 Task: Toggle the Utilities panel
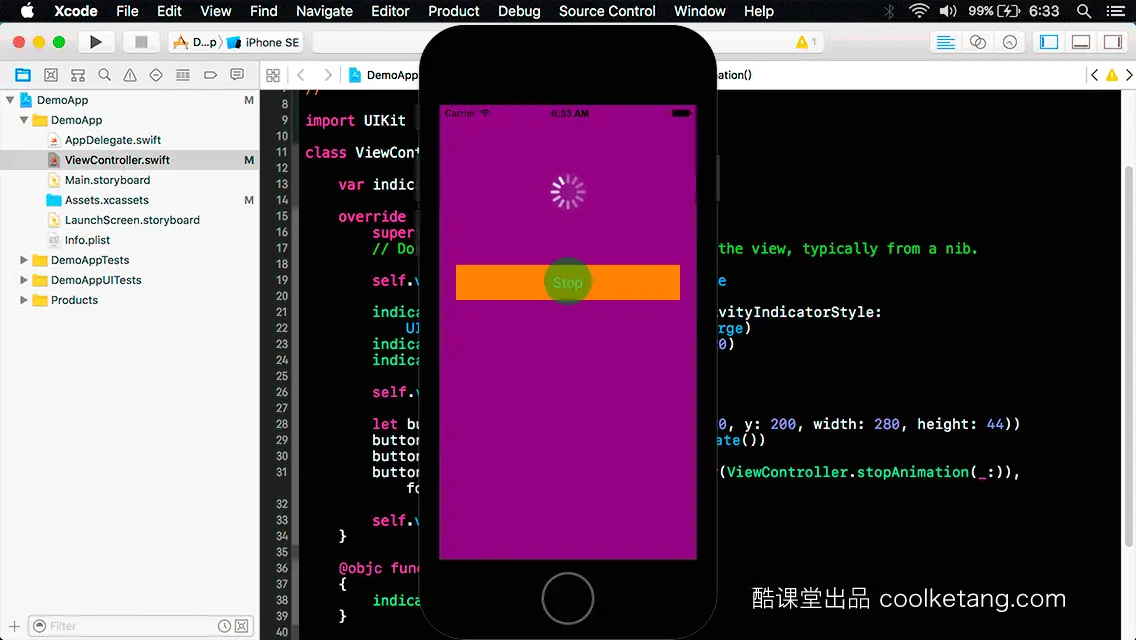tap(1113, 42)
